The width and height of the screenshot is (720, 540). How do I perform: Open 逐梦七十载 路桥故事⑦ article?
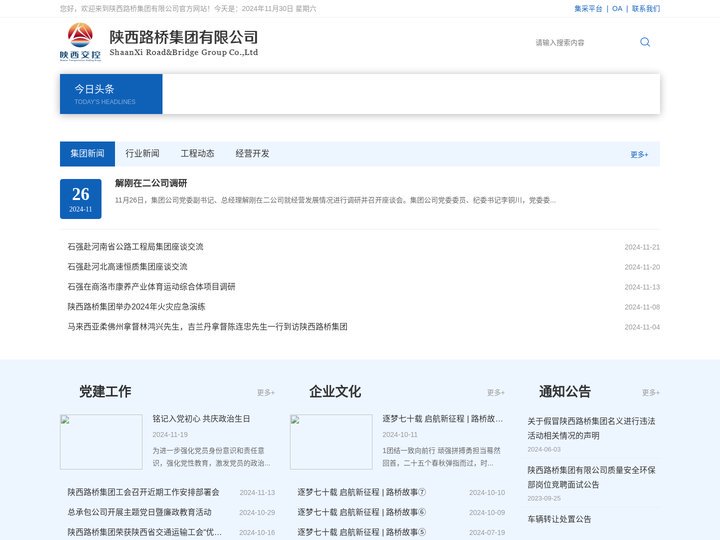362,492
